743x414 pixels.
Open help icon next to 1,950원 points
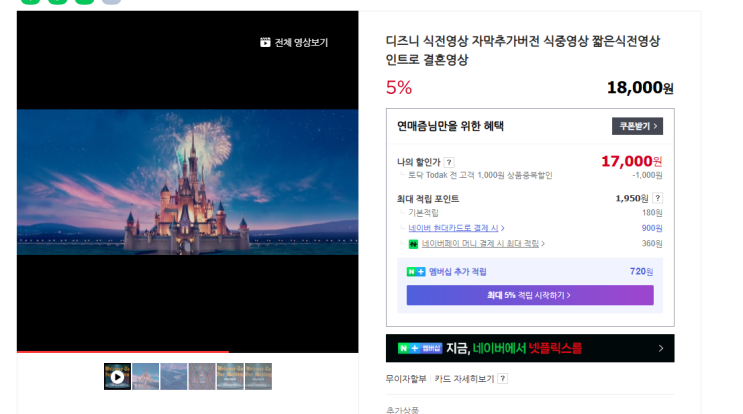[657, 198]
